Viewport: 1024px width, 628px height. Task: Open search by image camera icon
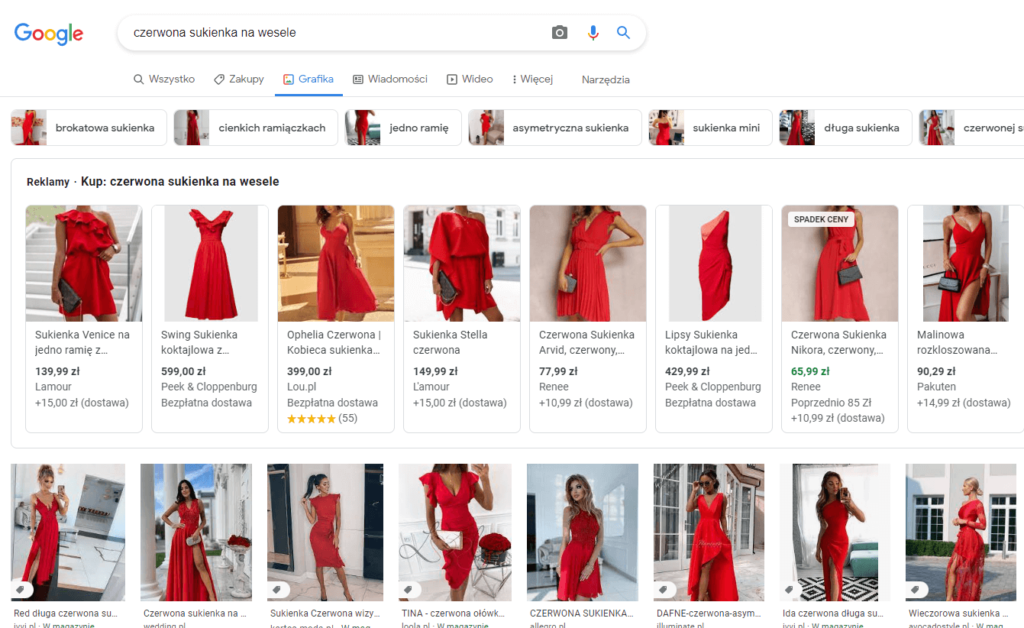560,33
